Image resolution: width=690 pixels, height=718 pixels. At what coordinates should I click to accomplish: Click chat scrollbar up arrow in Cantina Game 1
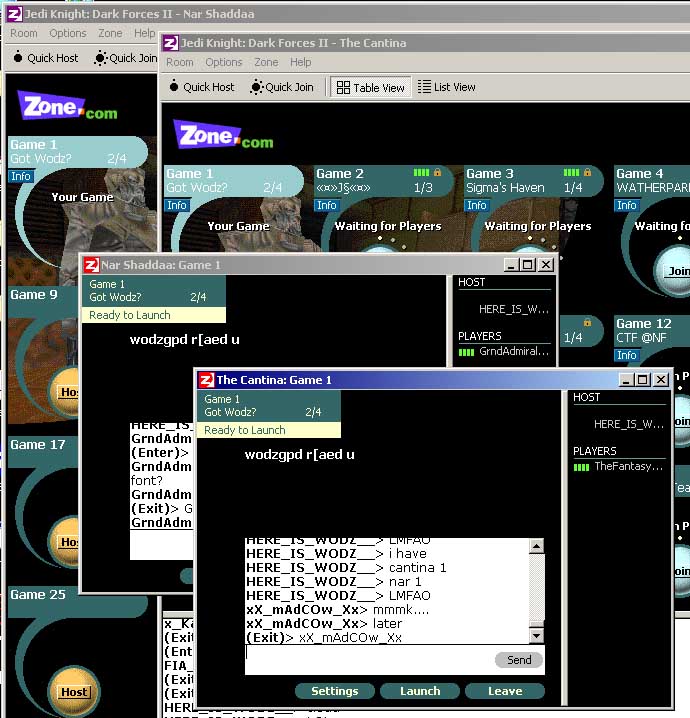536,546
